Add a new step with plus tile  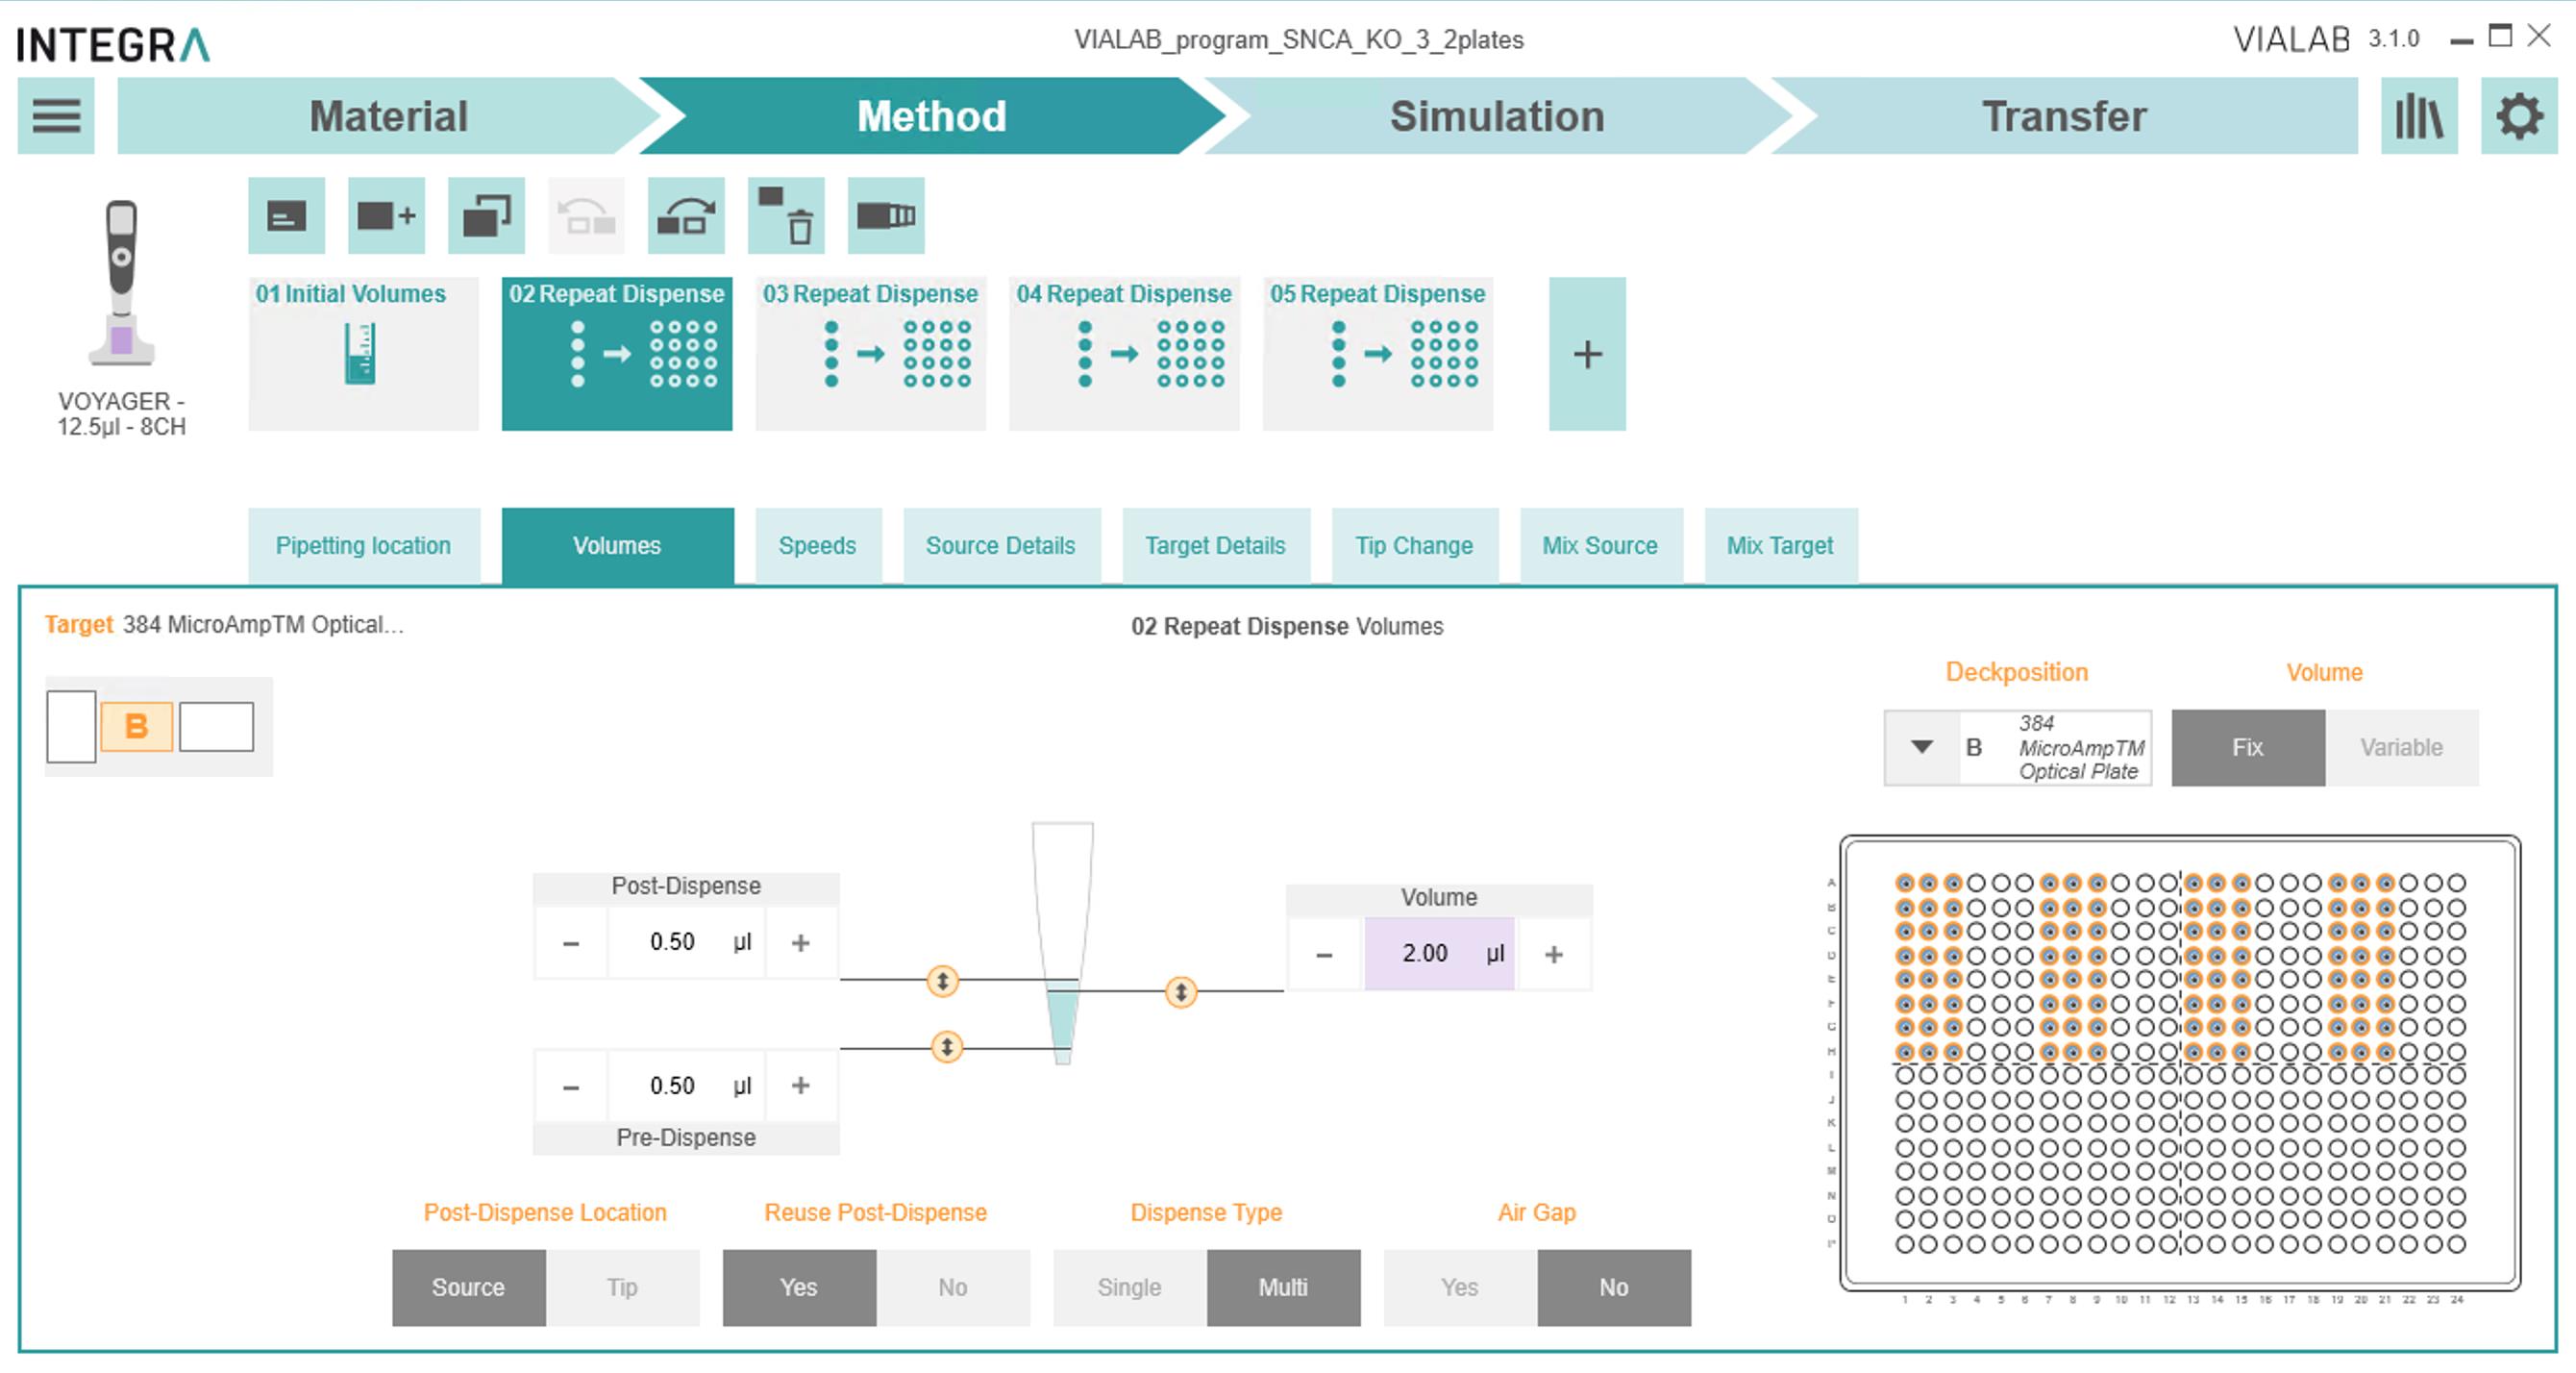pyautogui.click(x=1587, y=354)
